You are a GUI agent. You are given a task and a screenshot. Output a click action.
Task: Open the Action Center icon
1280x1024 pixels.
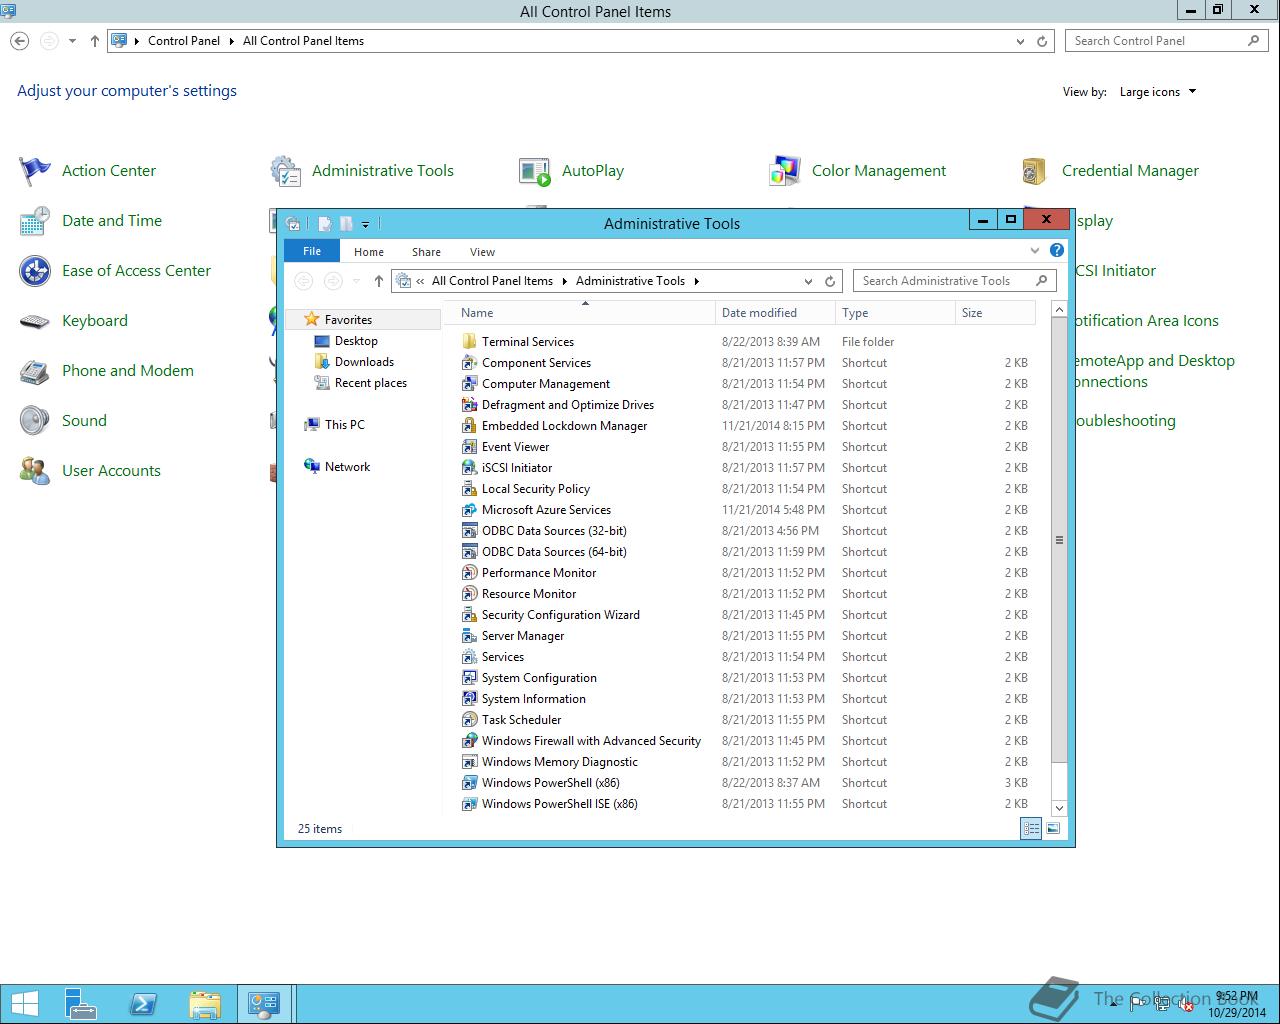(x=35, y=171)
